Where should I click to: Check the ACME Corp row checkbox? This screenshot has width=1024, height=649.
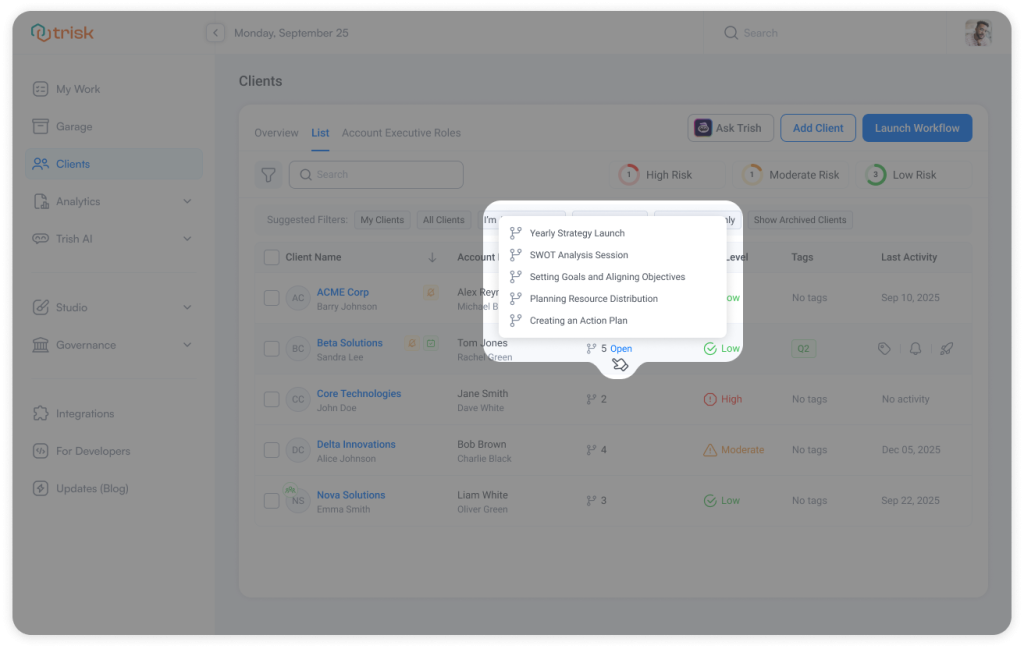271,297
